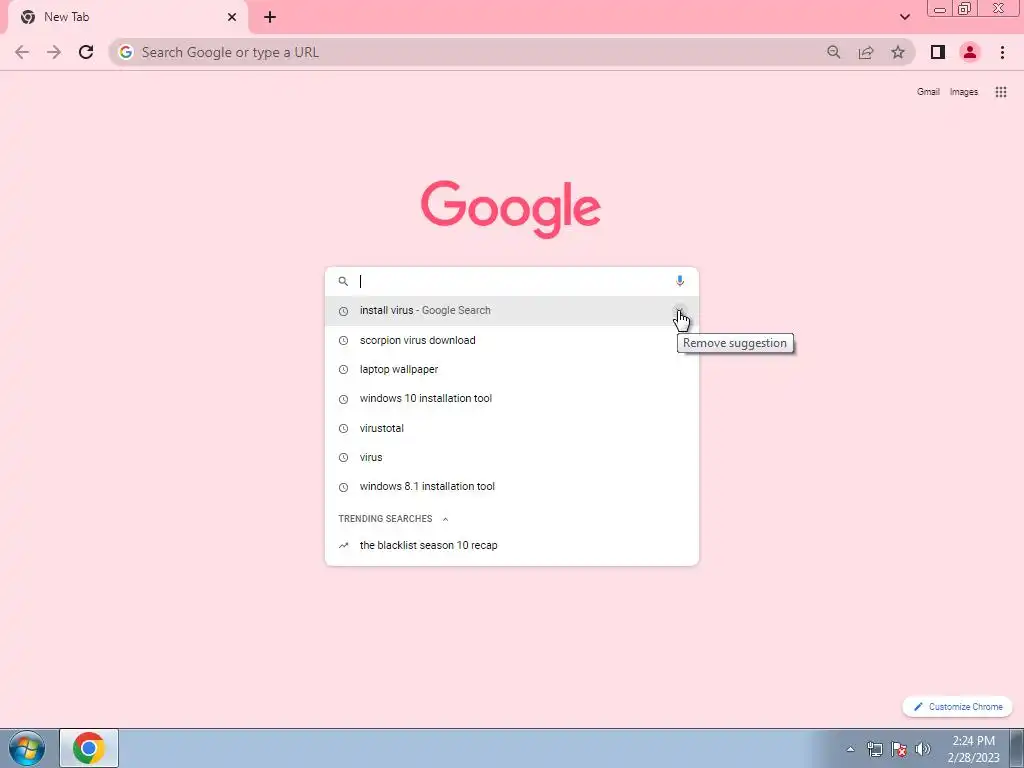
Task: Open Chrome's three-dot menu
Action: pyautogui.click(x=1002, y=52)
